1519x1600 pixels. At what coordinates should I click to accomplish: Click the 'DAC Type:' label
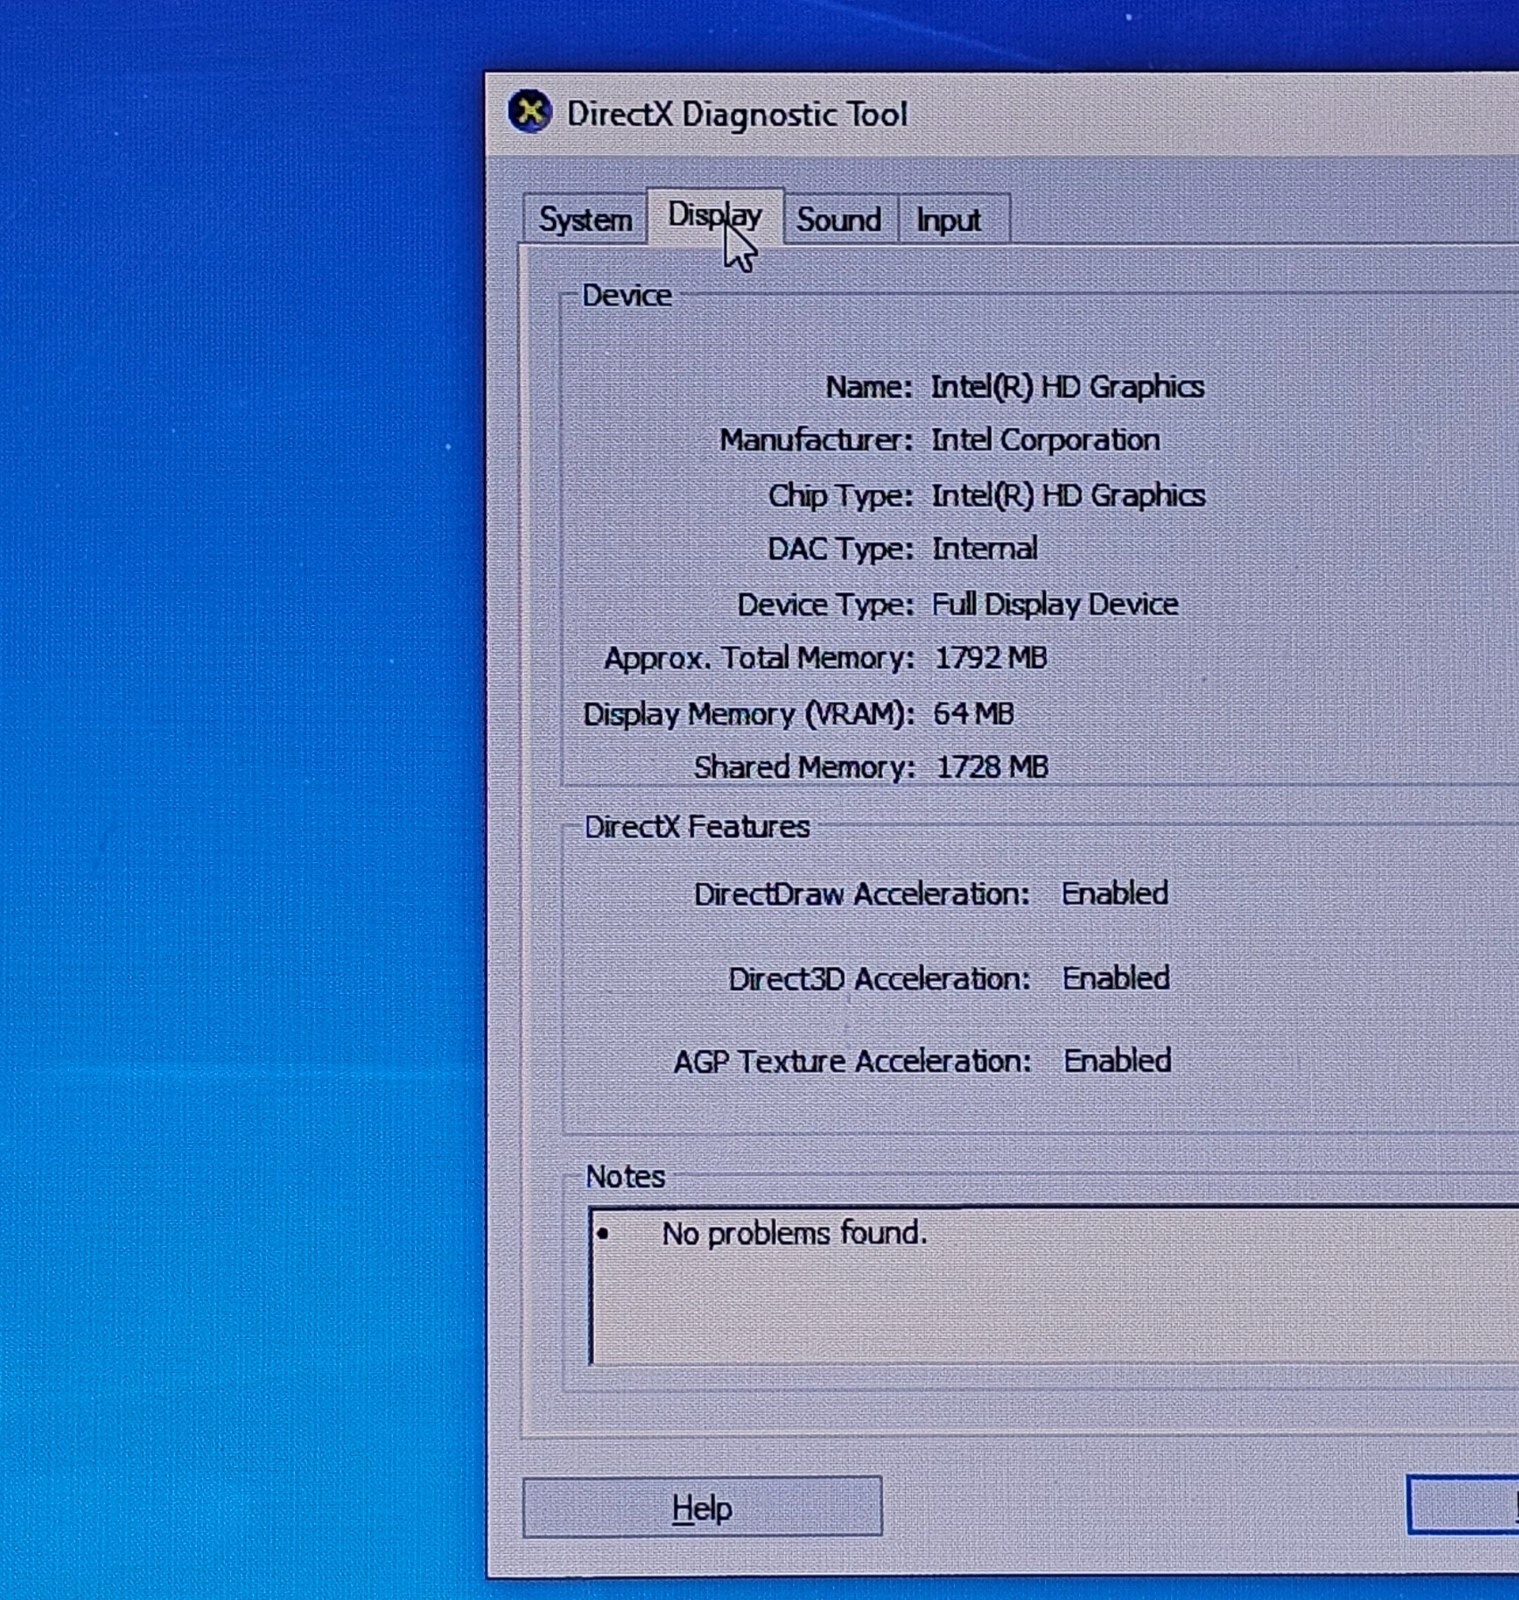[x=840, y=549]
